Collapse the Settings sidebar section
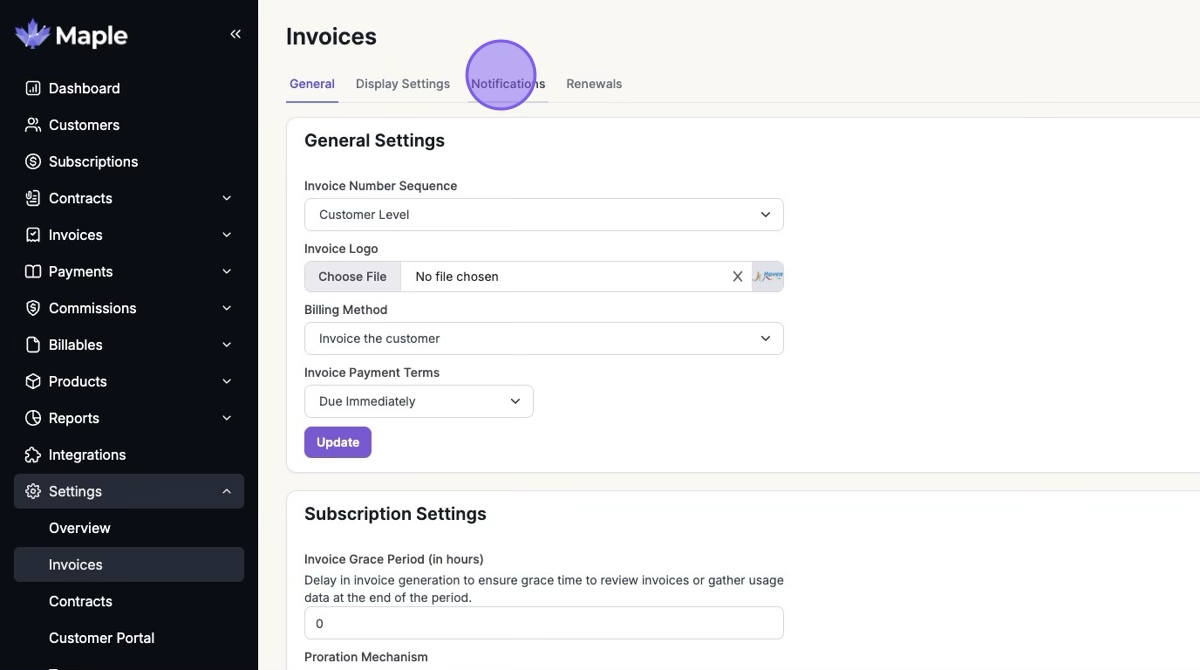The width and height of the screenshot is (1200, 670). [x=227, y=492]
